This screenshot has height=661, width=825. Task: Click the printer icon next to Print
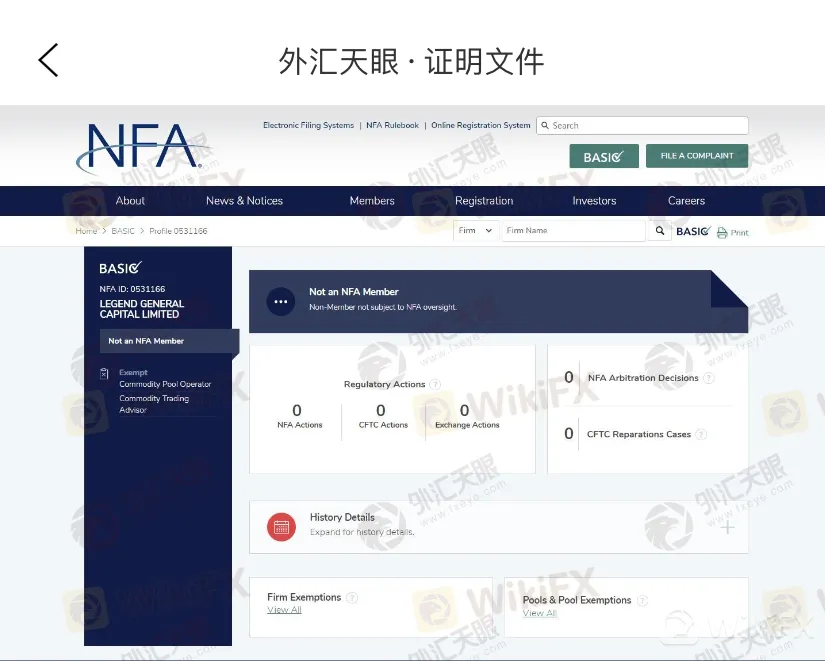[x=722, y=233]
